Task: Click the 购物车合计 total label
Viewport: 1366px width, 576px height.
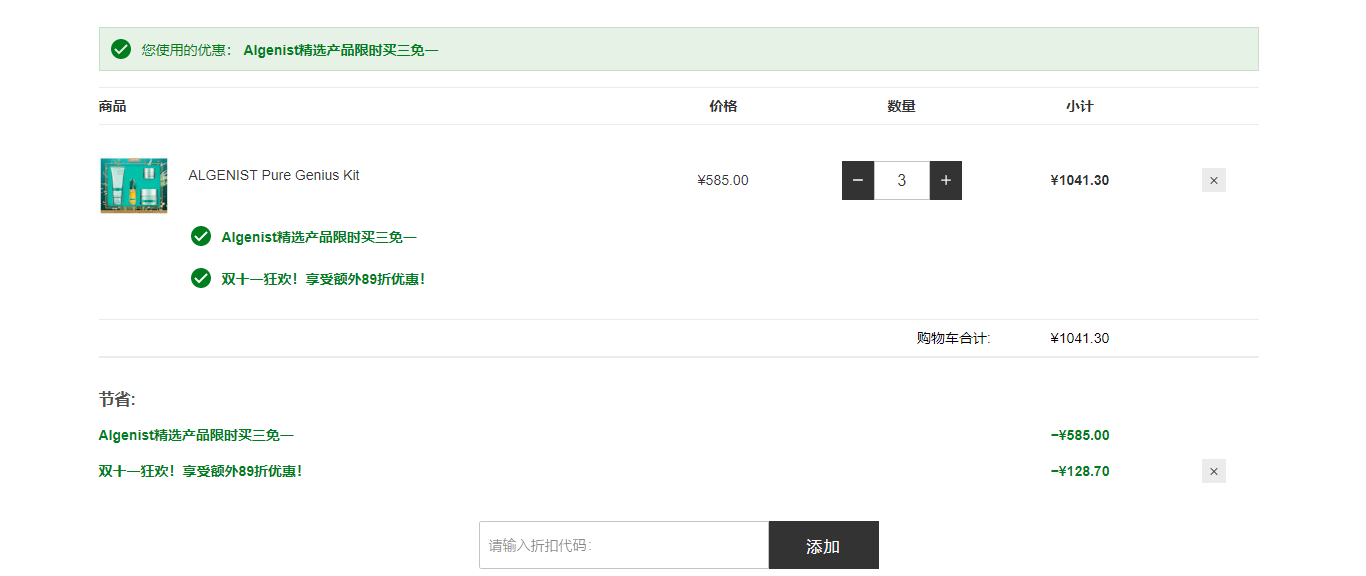Action: (954, 338)
